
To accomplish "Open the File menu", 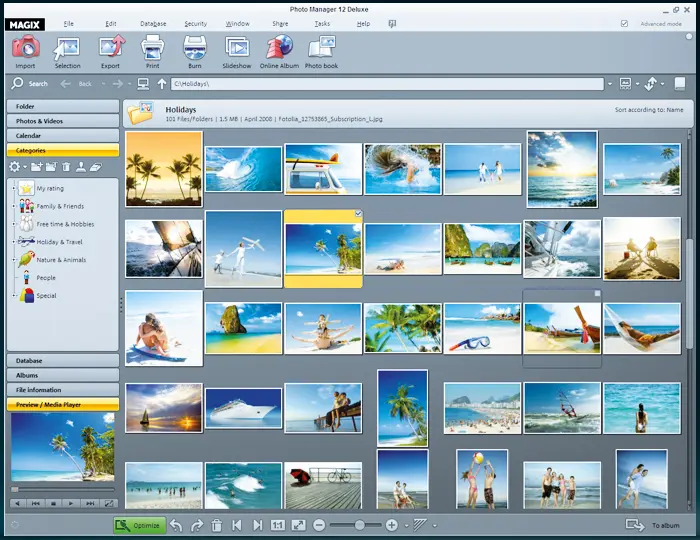I will (68, 24).
